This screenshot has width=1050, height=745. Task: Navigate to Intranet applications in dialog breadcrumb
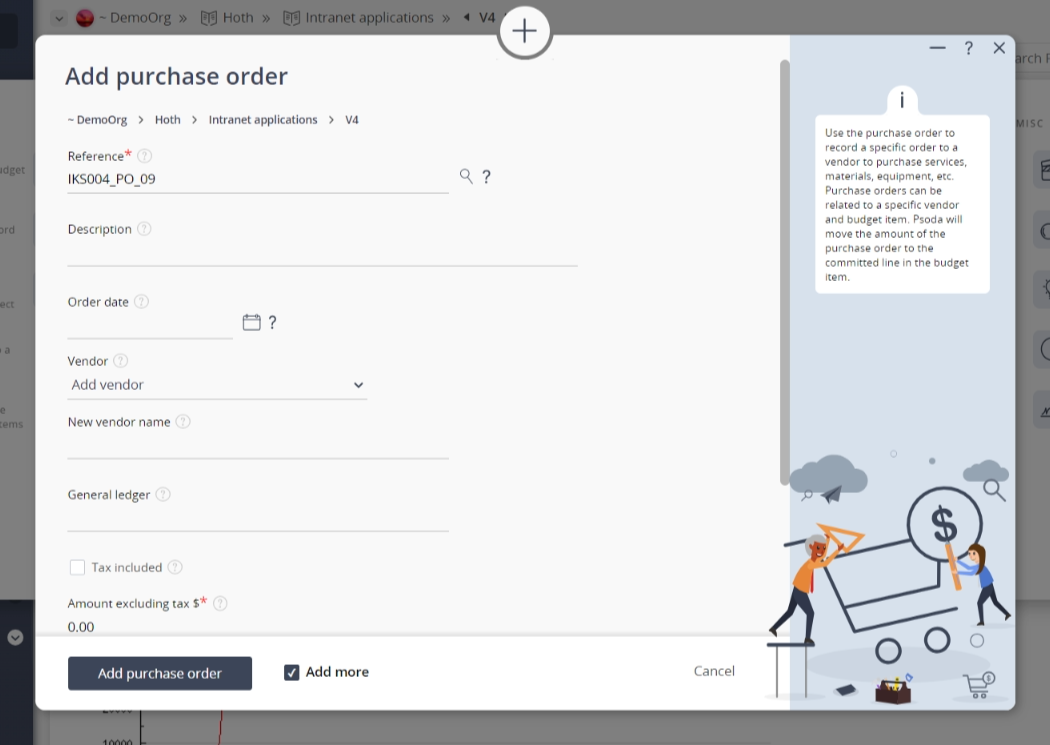tap(263, 120)
